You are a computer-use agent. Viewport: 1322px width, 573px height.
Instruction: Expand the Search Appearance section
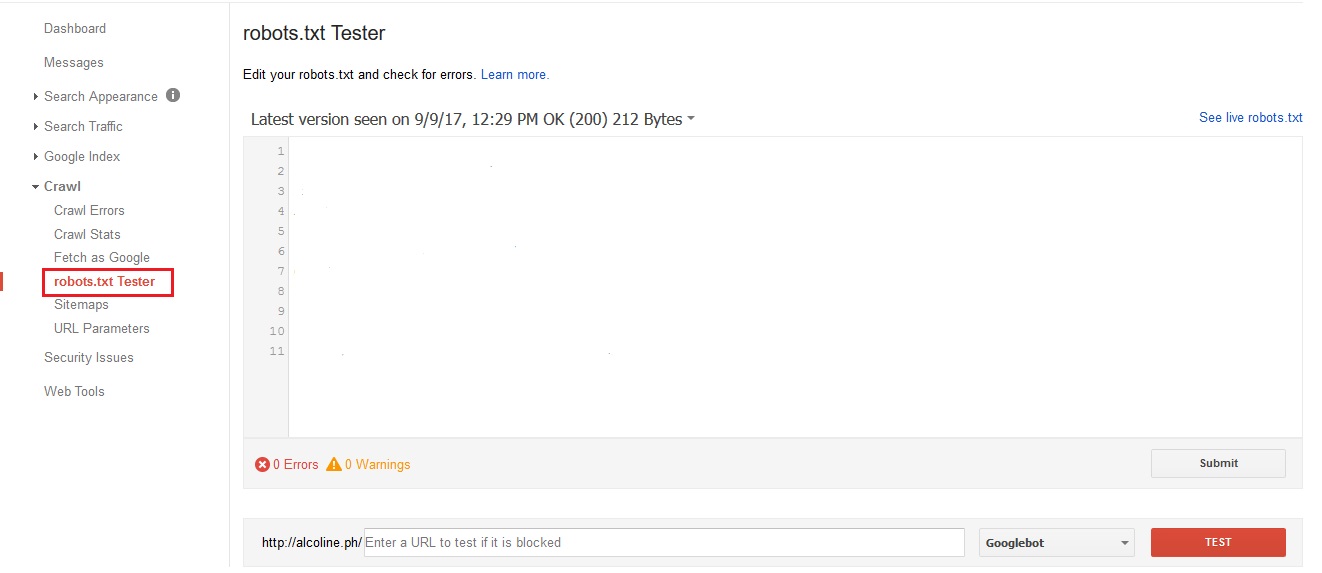100,96
